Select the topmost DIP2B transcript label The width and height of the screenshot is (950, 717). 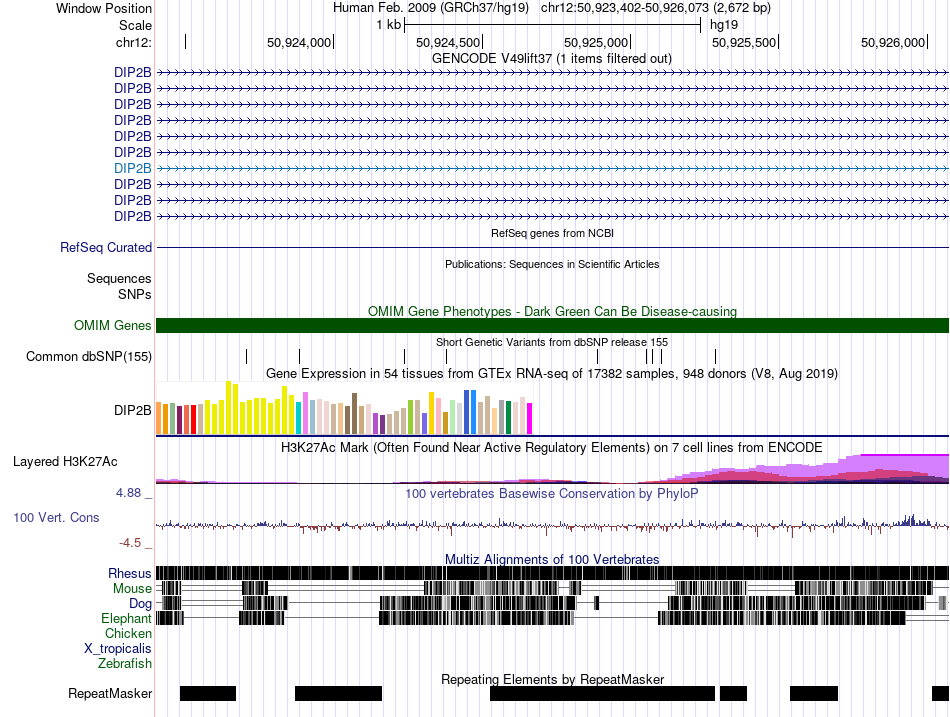pos(133,73)
